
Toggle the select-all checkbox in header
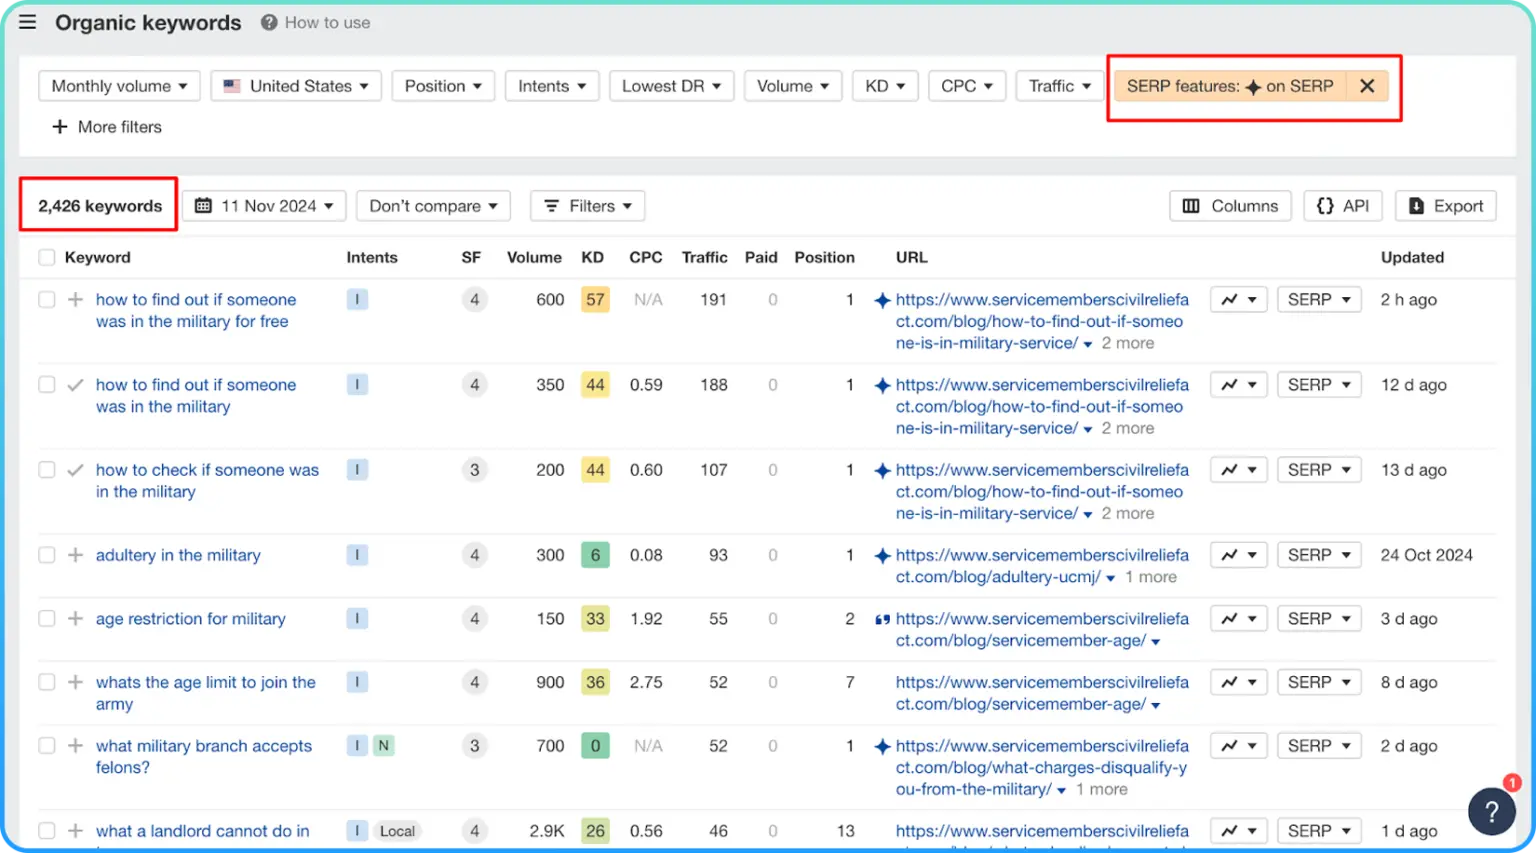coord(47,258)
